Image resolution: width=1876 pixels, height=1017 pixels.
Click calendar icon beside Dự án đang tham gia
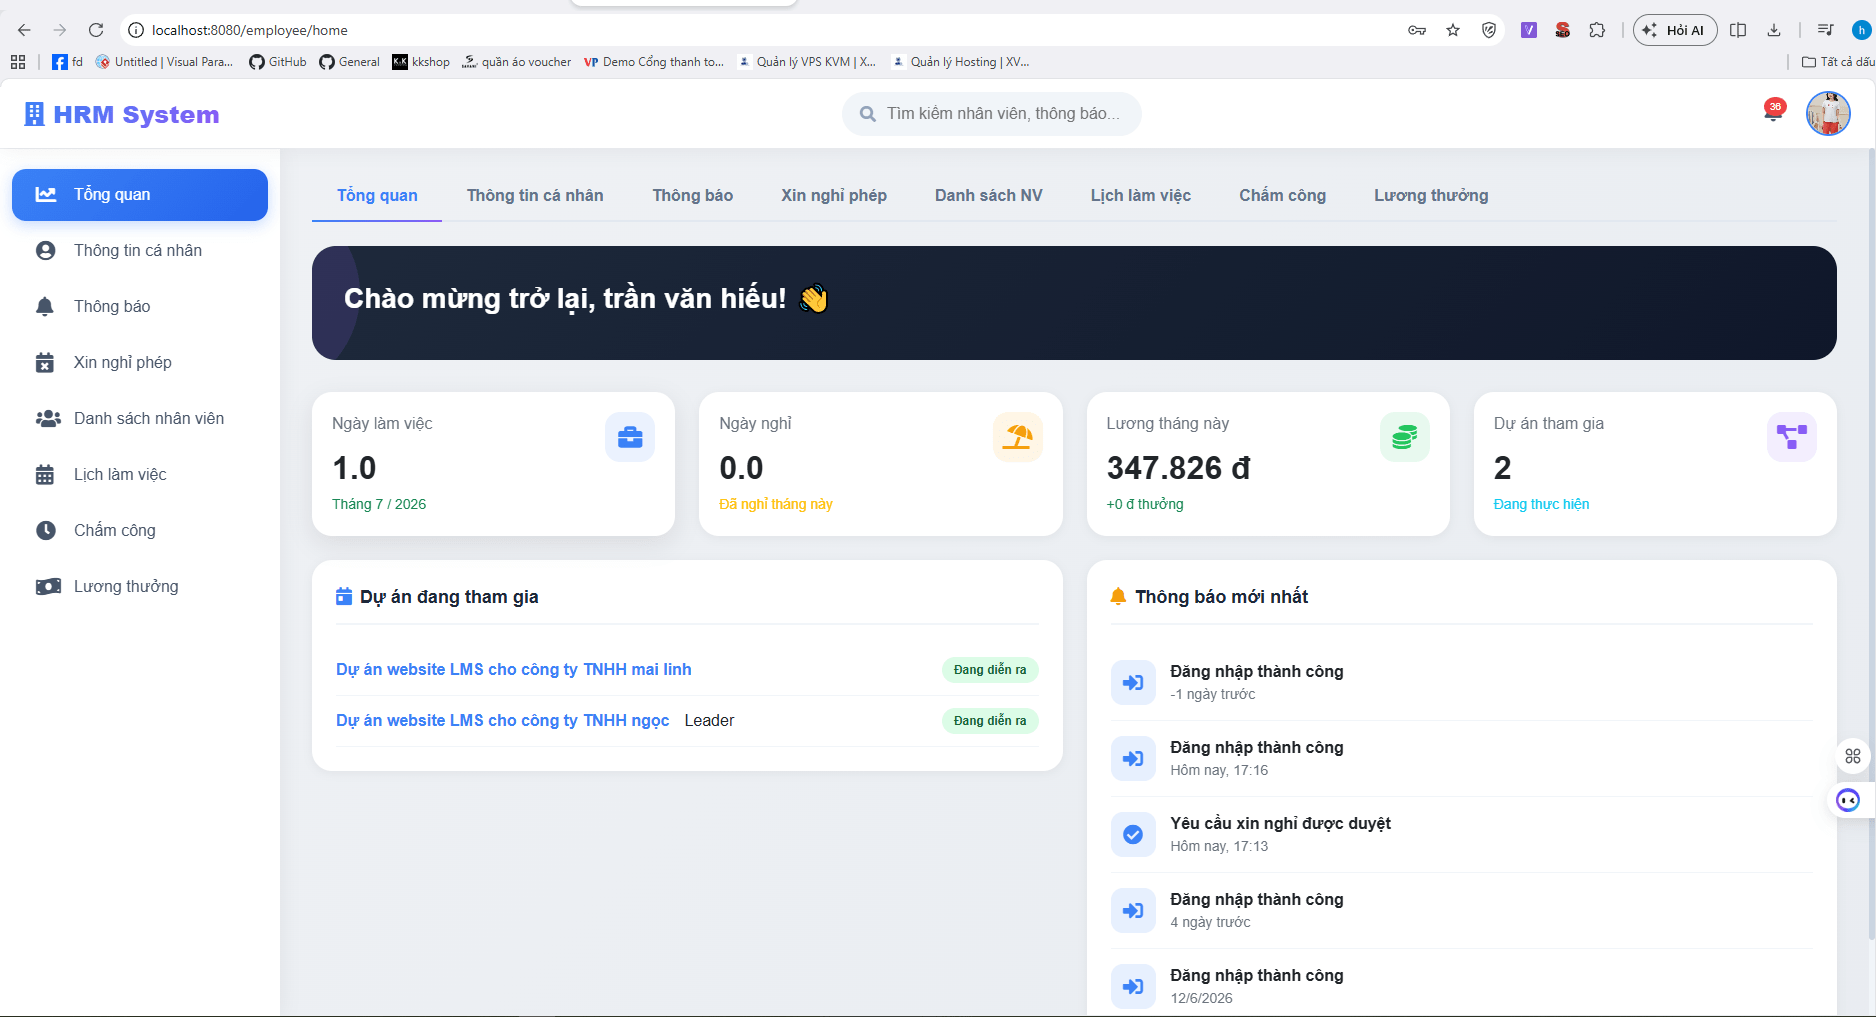pyautogui.click(x=344, y=596)
